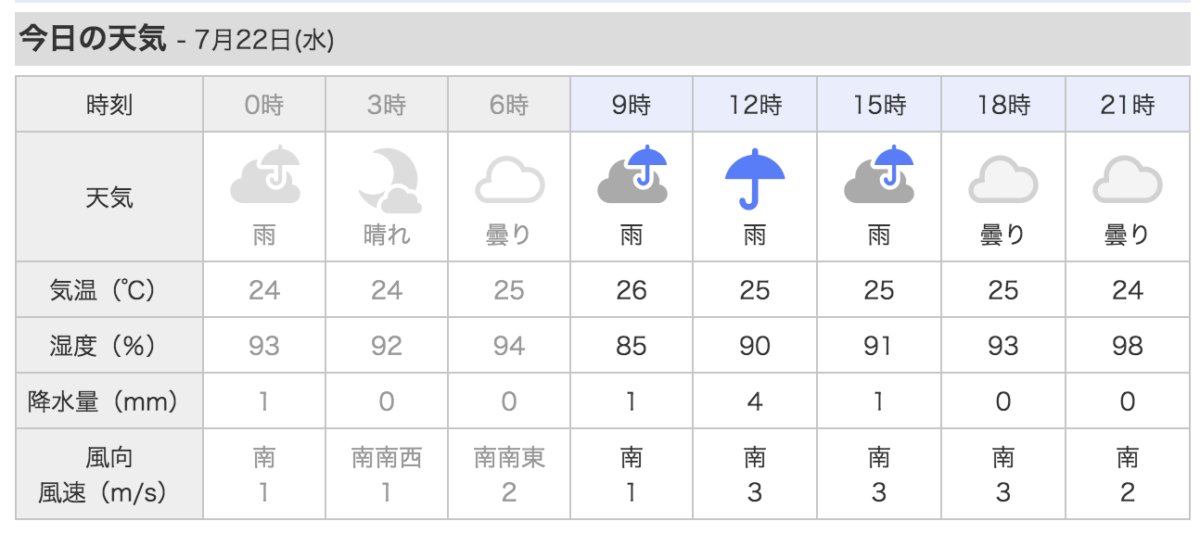Click the 12時 precipitation value 4
The height and width of the screenshot is (534, 1200).
click(755, 402)
